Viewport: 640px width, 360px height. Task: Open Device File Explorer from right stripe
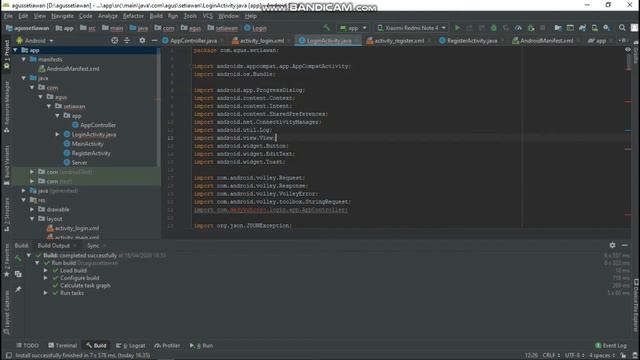pyautogui.click(x=636, y=305)
